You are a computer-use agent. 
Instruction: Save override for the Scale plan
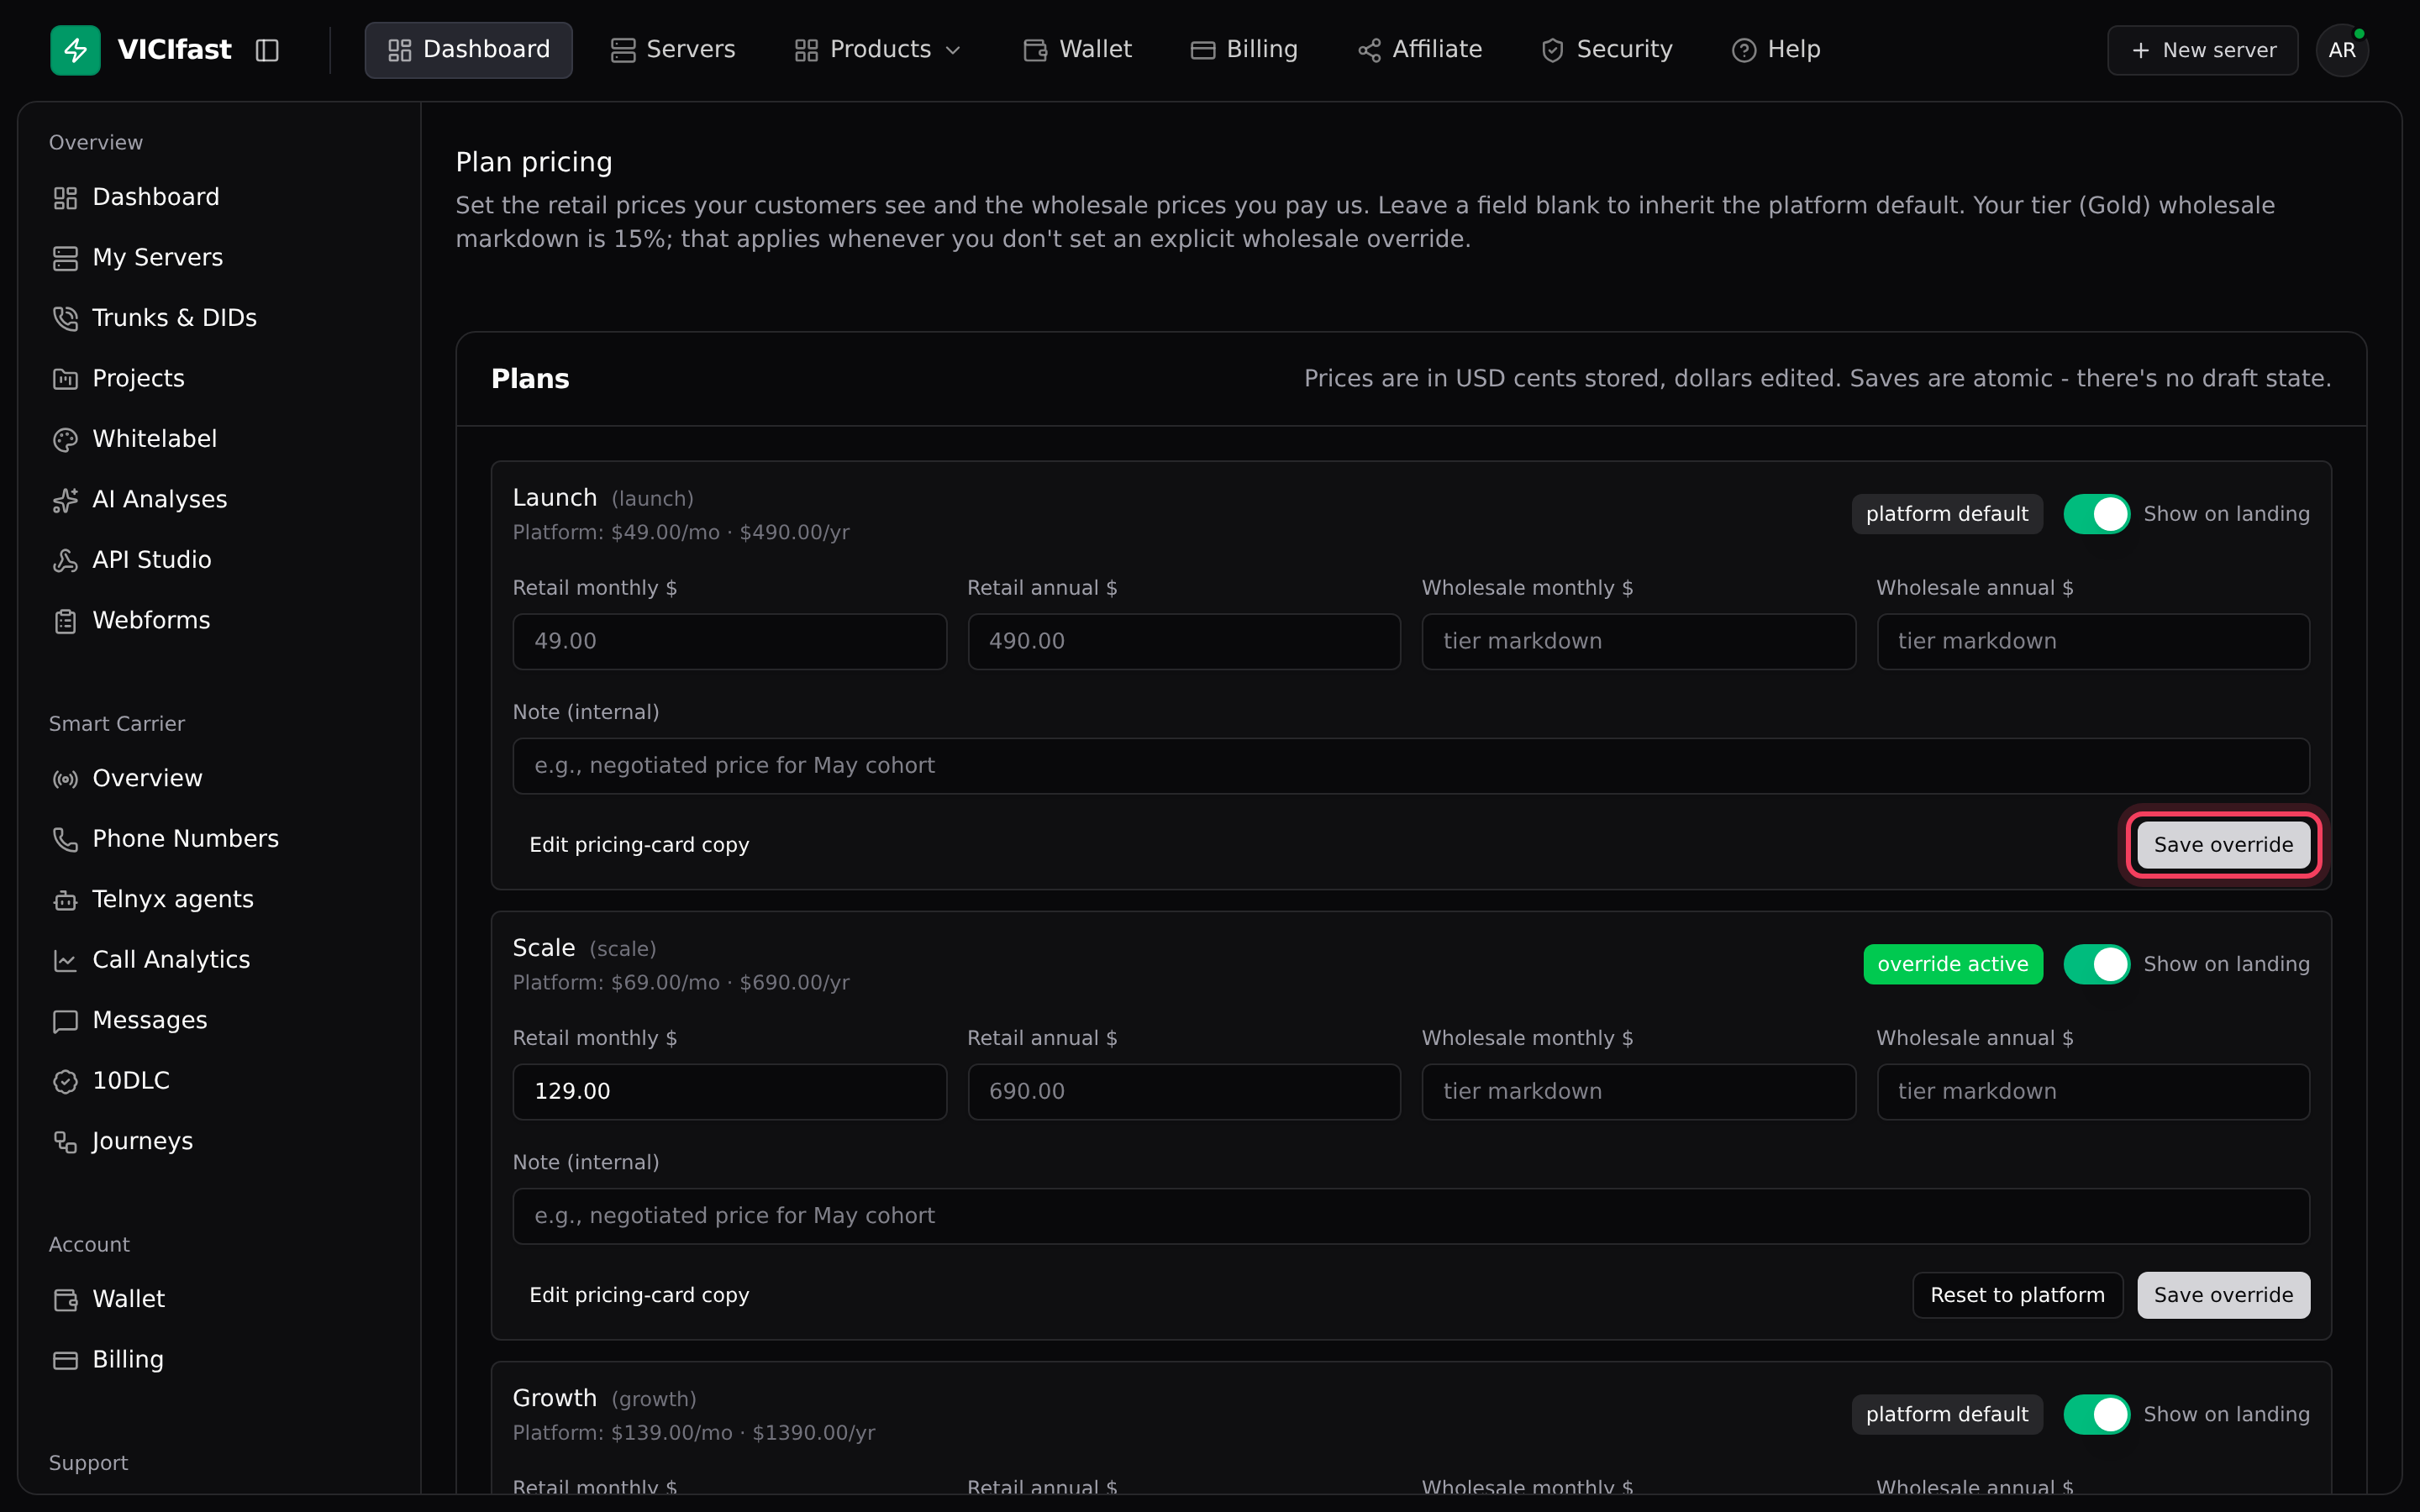(x=2223, y=1295)
